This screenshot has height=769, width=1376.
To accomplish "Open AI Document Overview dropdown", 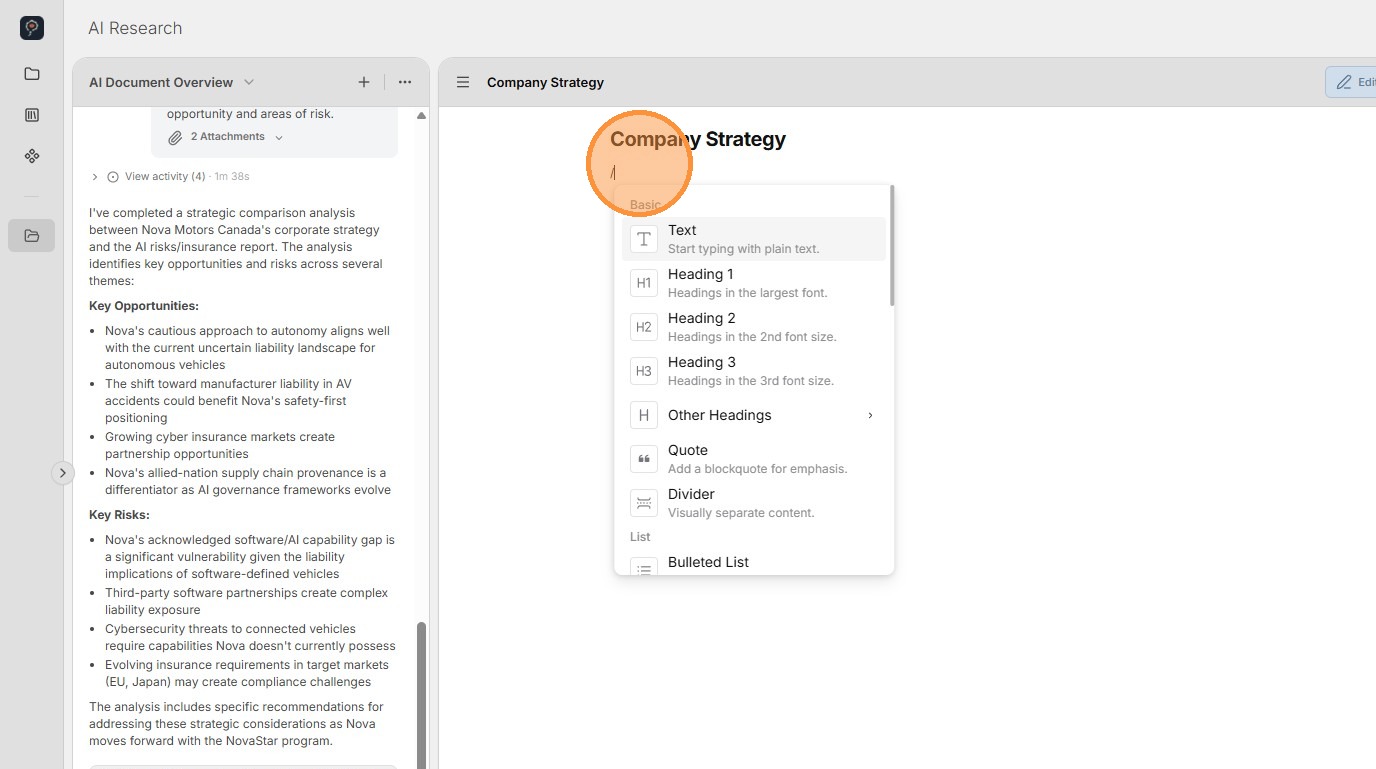I will [172, 82].
